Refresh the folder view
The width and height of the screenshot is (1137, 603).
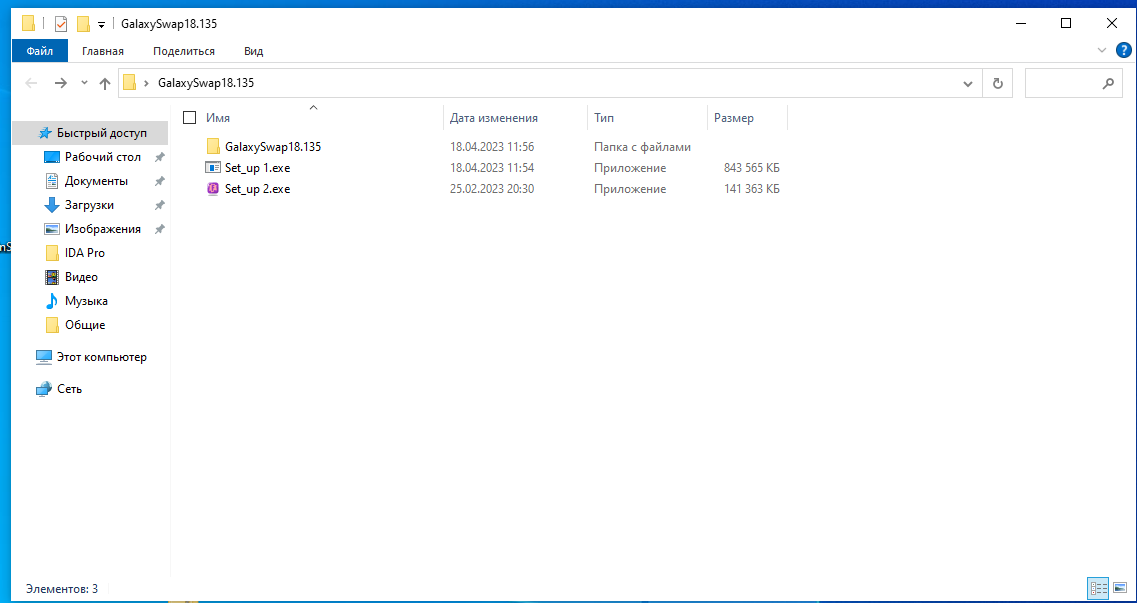[998, 83]
